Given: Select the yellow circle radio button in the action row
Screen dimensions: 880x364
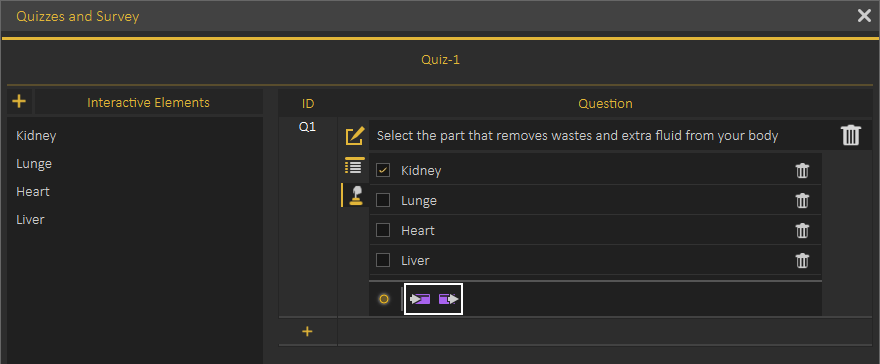Looking at the screenshot, I should 384,299.
